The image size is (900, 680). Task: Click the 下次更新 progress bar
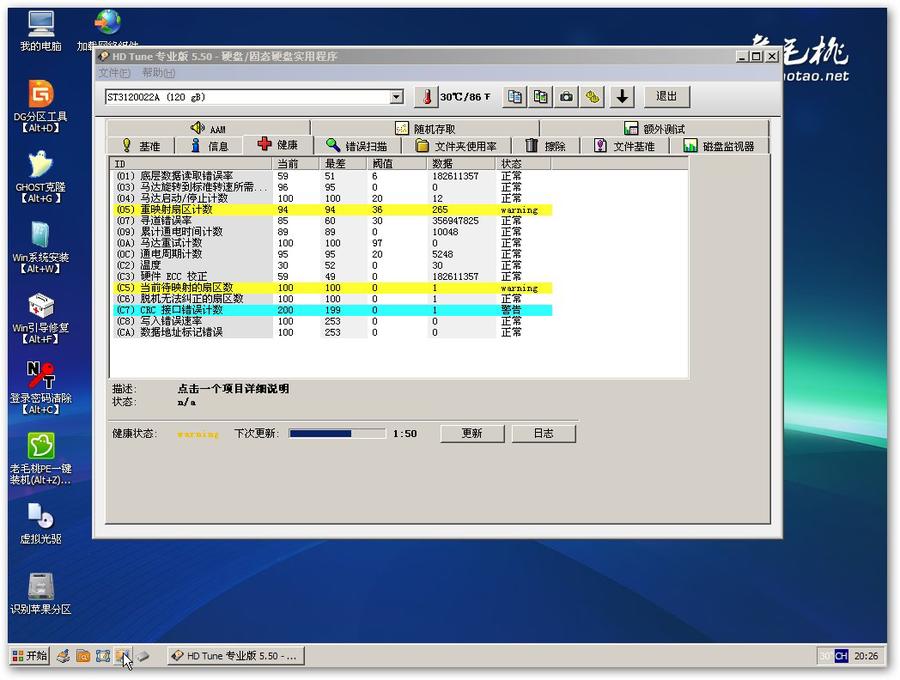[338, 434]
